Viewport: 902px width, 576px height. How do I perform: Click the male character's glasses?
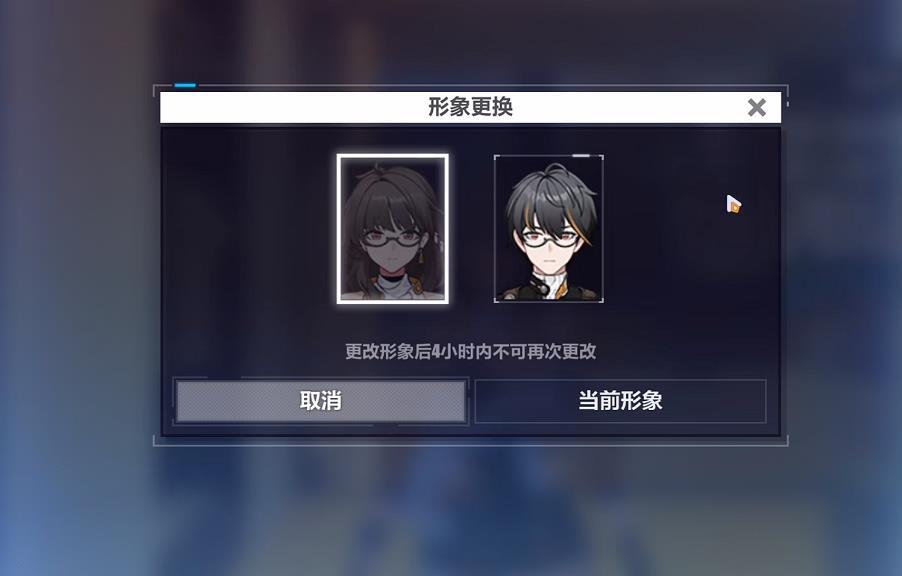549,238
